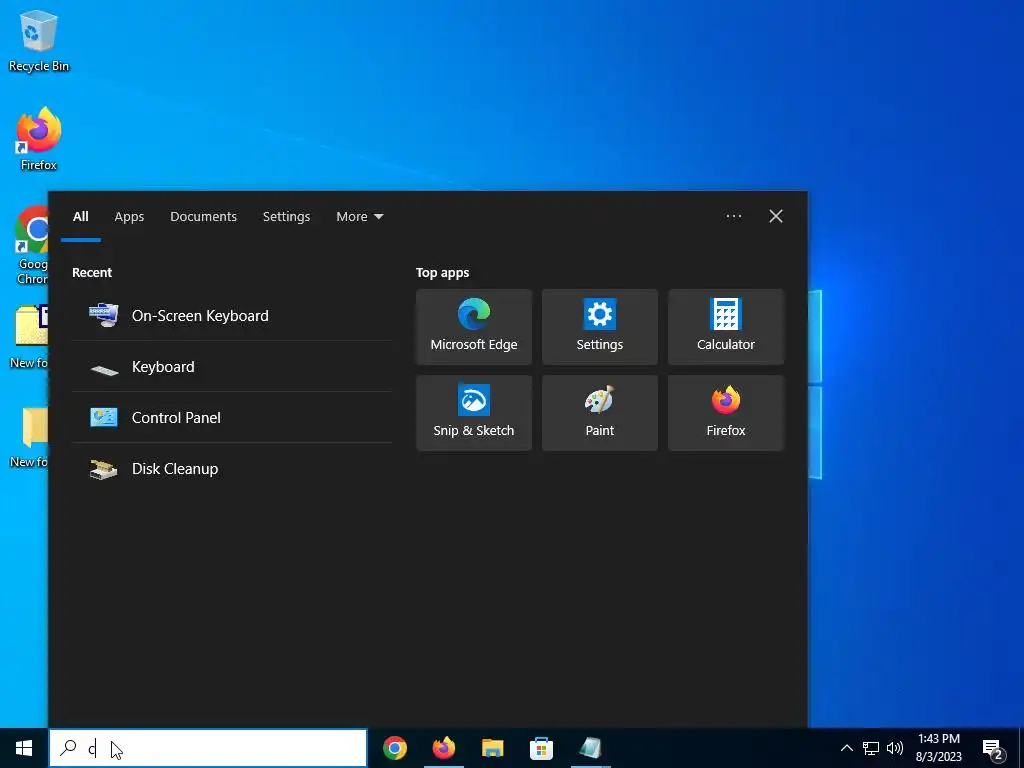Viewport: 1024px width, 768px height.
Task: Open Microsoft Edge from Top apps
Action: [473, 327]
